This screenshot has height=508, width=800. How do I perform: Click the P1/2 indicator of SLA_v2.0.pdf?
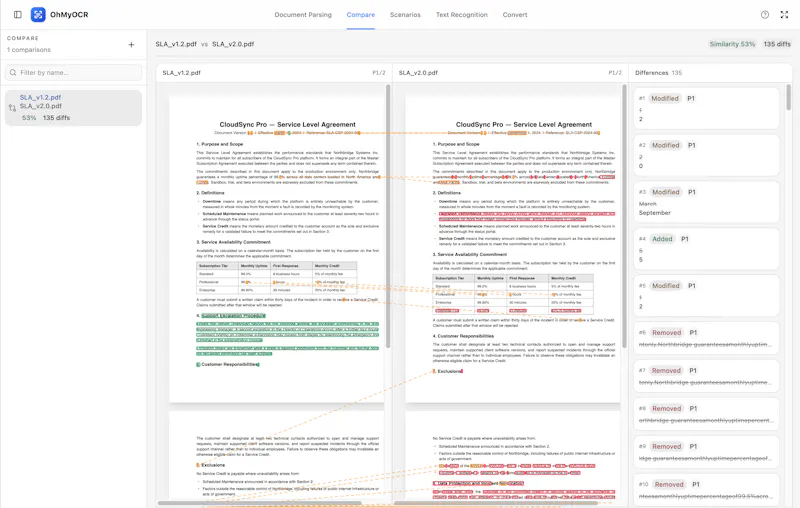click(x=615, y=73)
